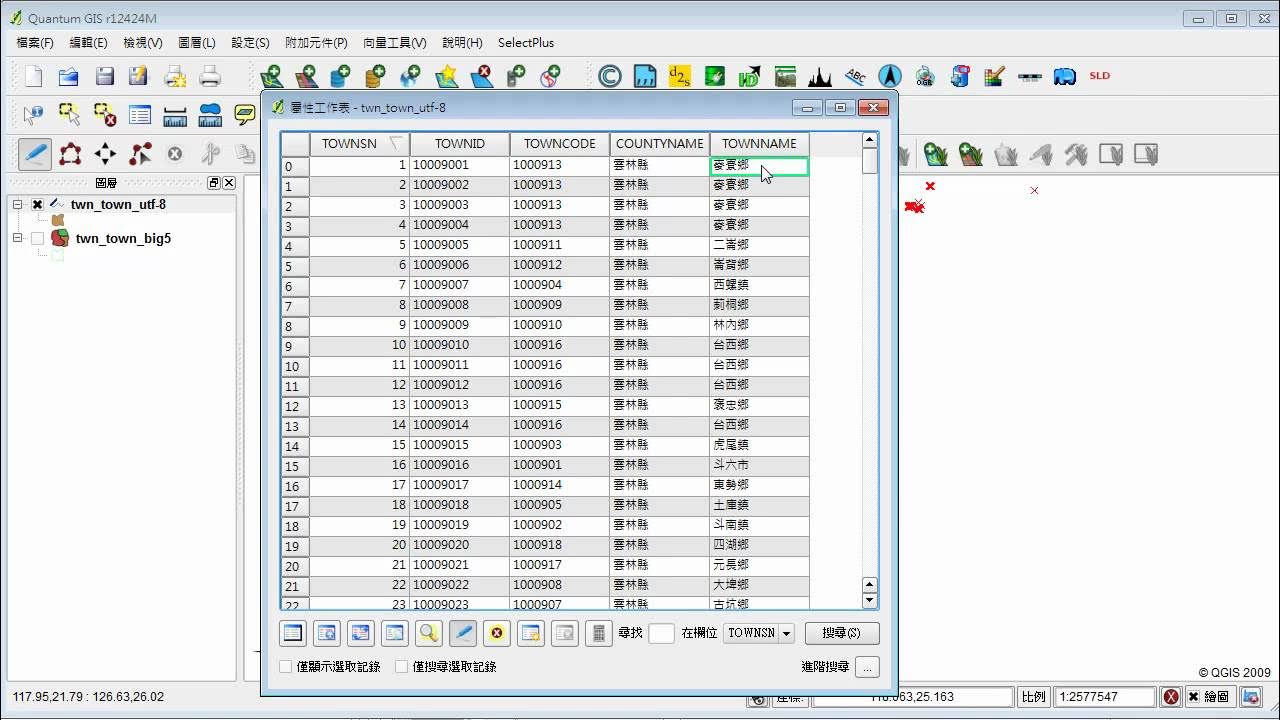Image resolution: width=1280 pixels, height=720 pixels.
Task: Click scroll-down arrow of attribute table scrollbar
Action: 869,600
